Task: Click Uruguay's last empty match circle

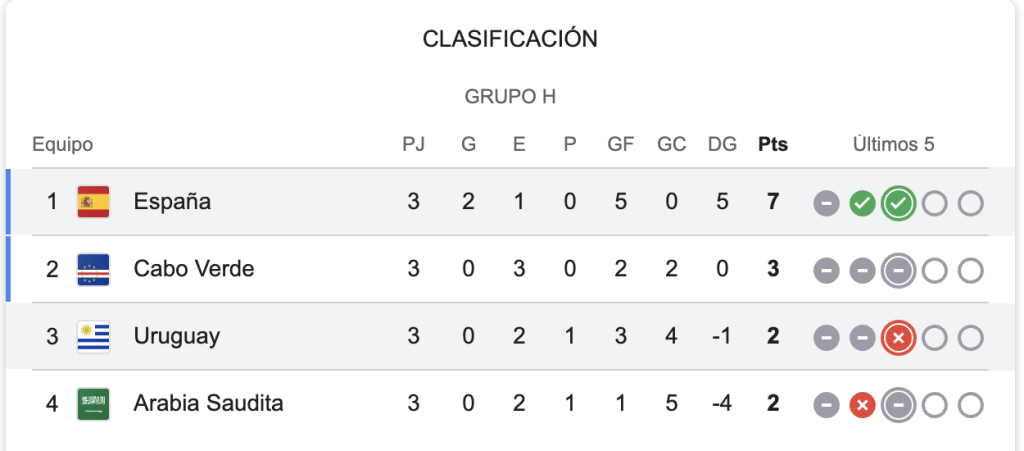Action: pos(970,338)
